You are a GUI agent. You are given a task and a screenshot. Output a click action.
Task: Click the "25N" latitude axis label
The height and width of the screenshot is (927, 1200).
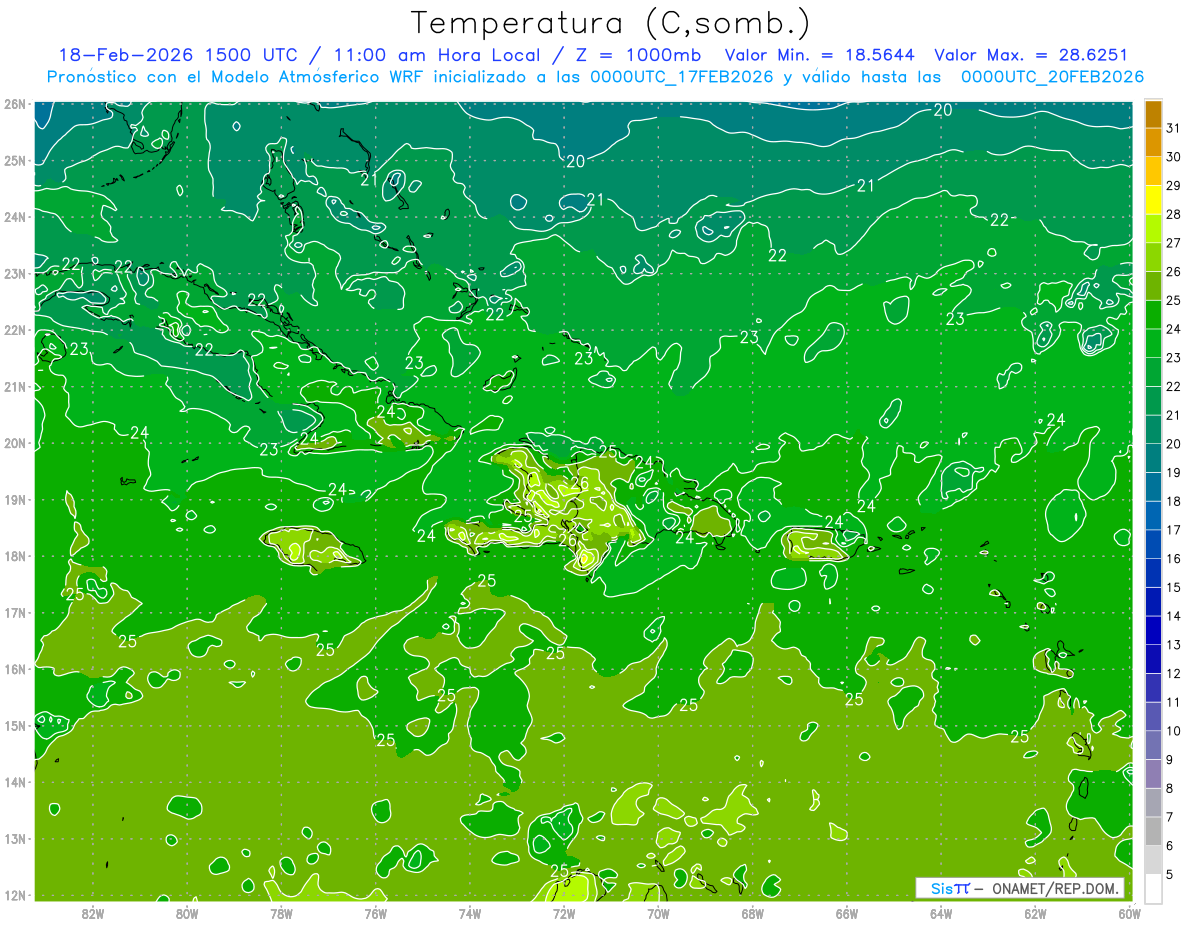point(14,161)
